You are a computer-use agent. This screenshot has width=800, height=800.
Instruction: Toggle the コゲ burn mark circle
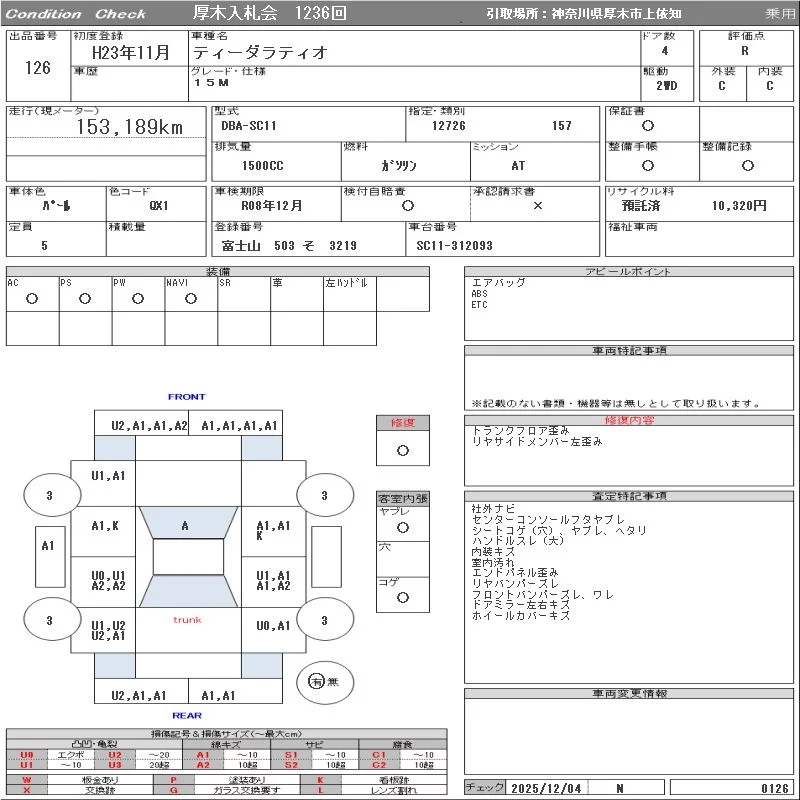pos(402,597)
